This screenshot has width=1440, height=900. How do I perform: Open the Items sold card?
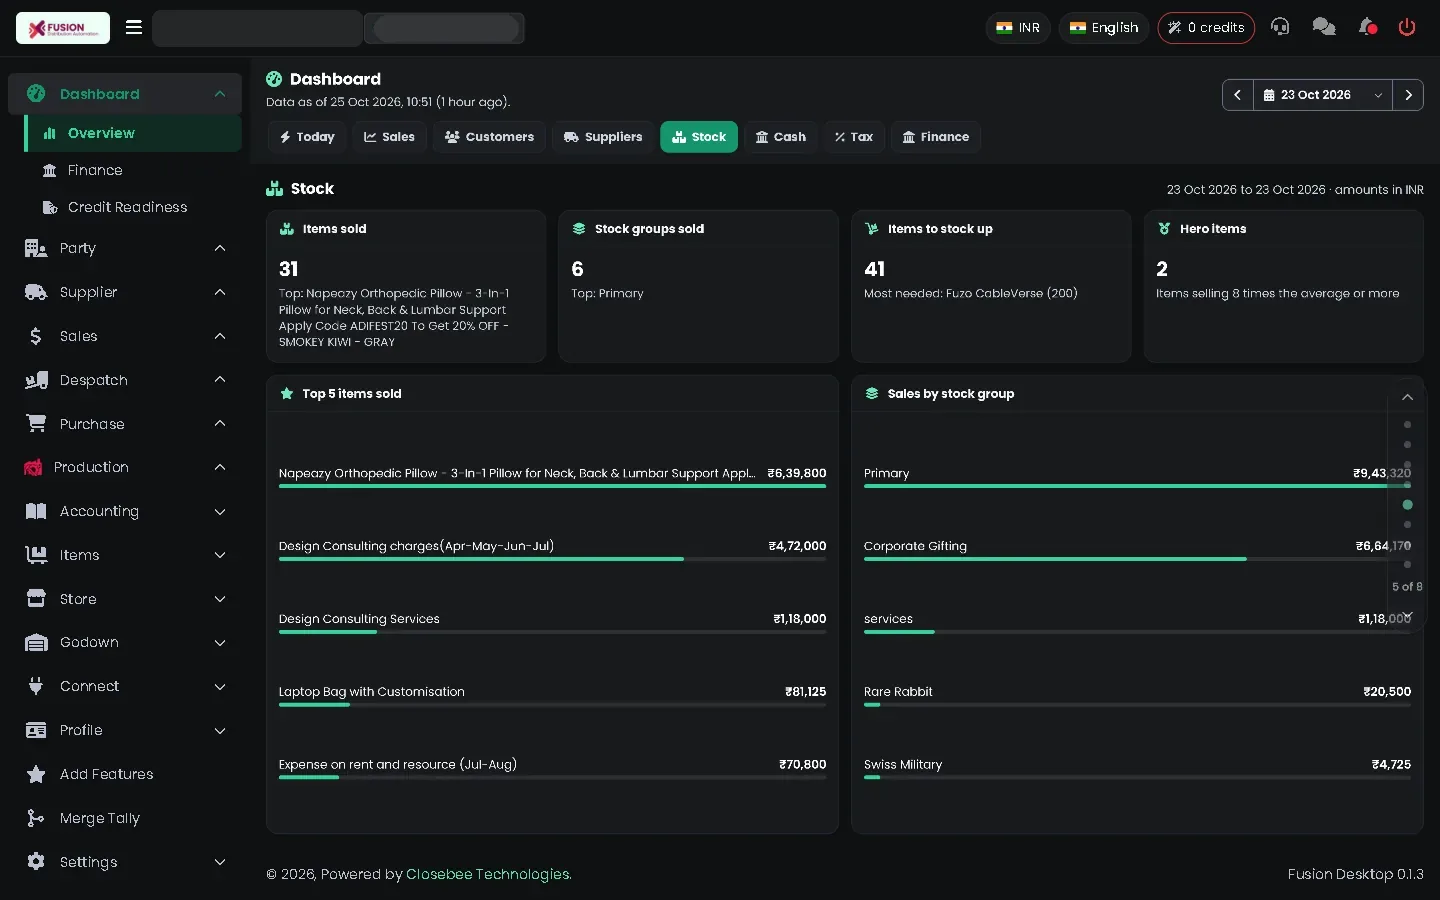[406, 286]
